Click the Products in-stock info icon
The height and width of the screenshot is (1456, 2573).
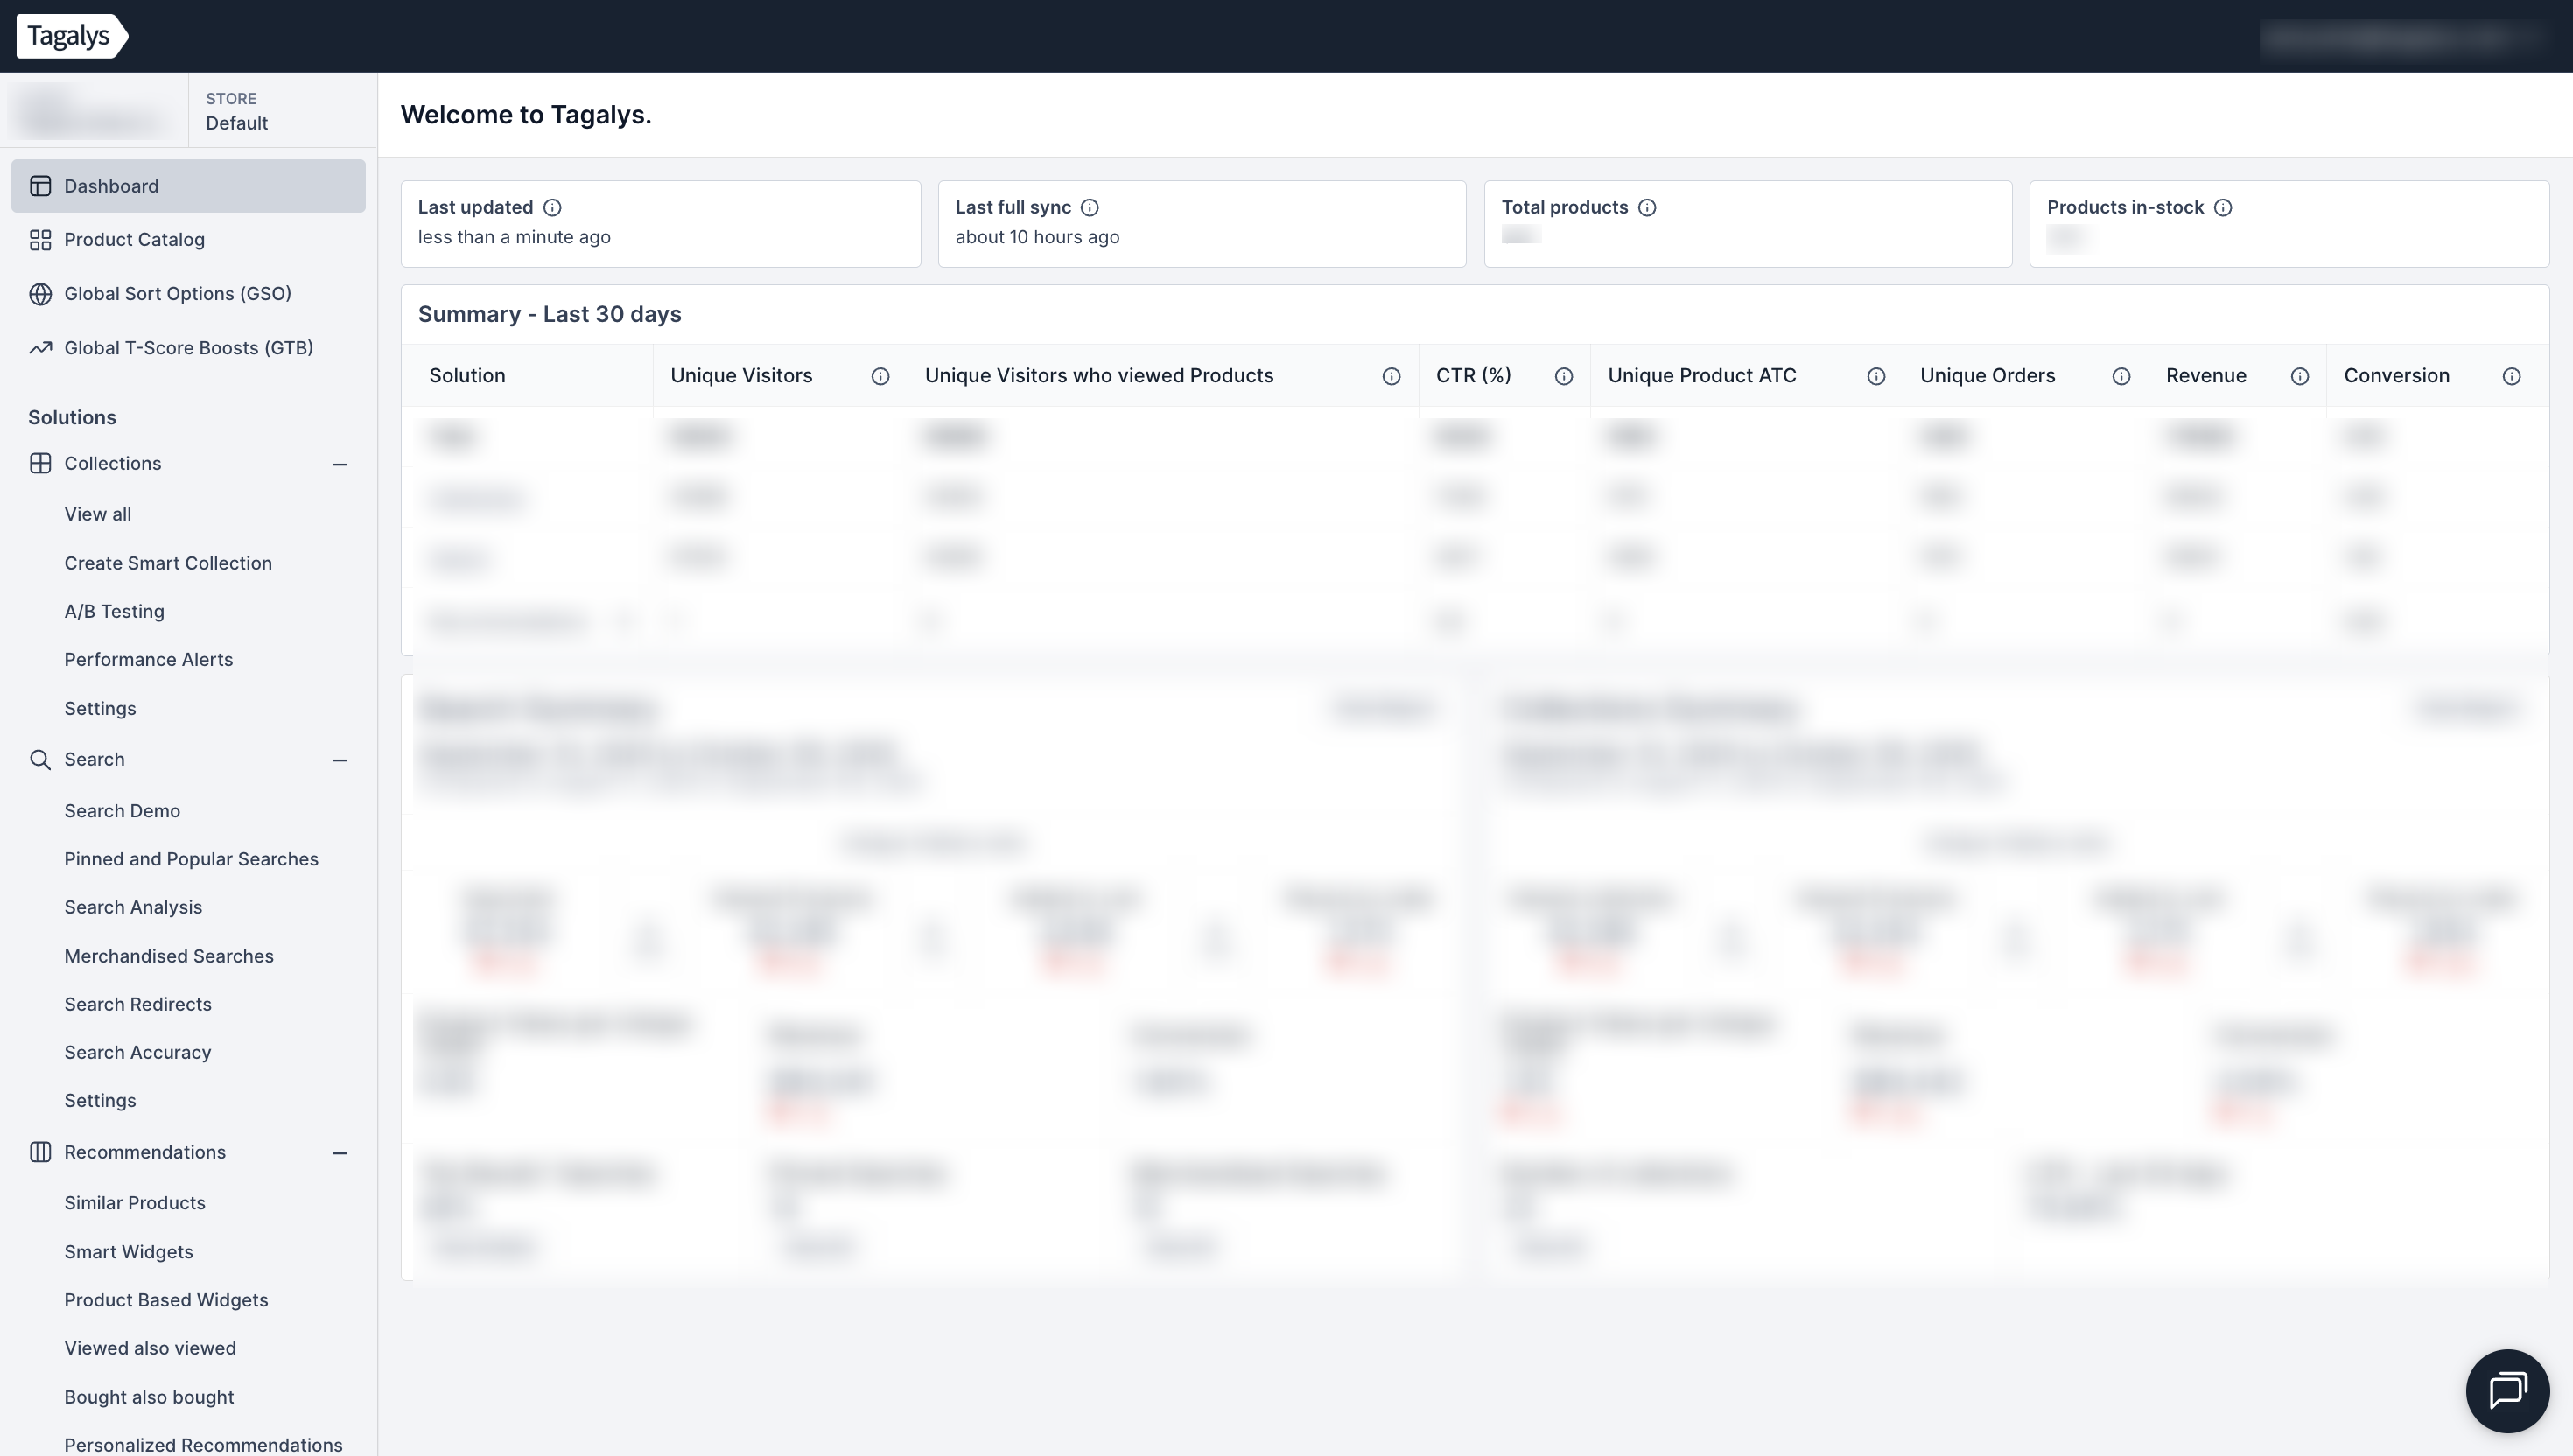pos(2223,207)
